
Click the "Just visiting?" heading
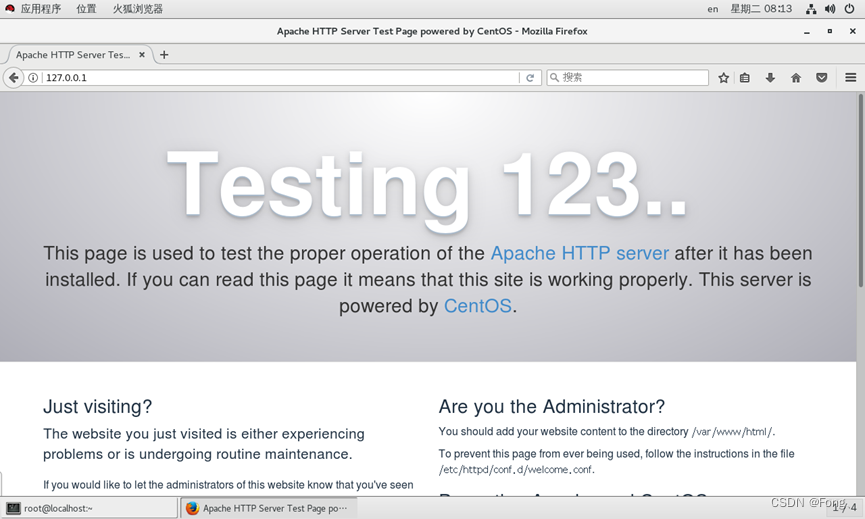coord(98,406)
